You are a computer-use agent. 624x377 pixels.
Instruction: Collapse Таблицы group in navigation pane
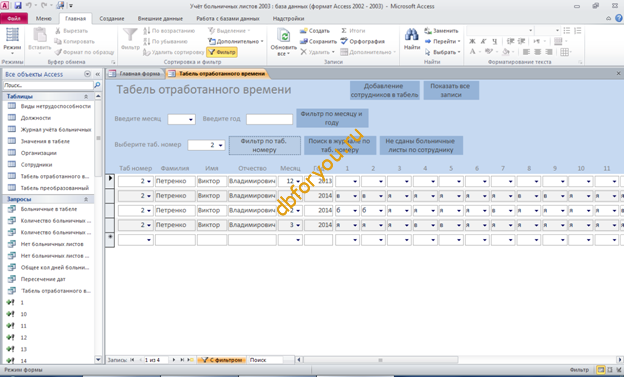86,96
